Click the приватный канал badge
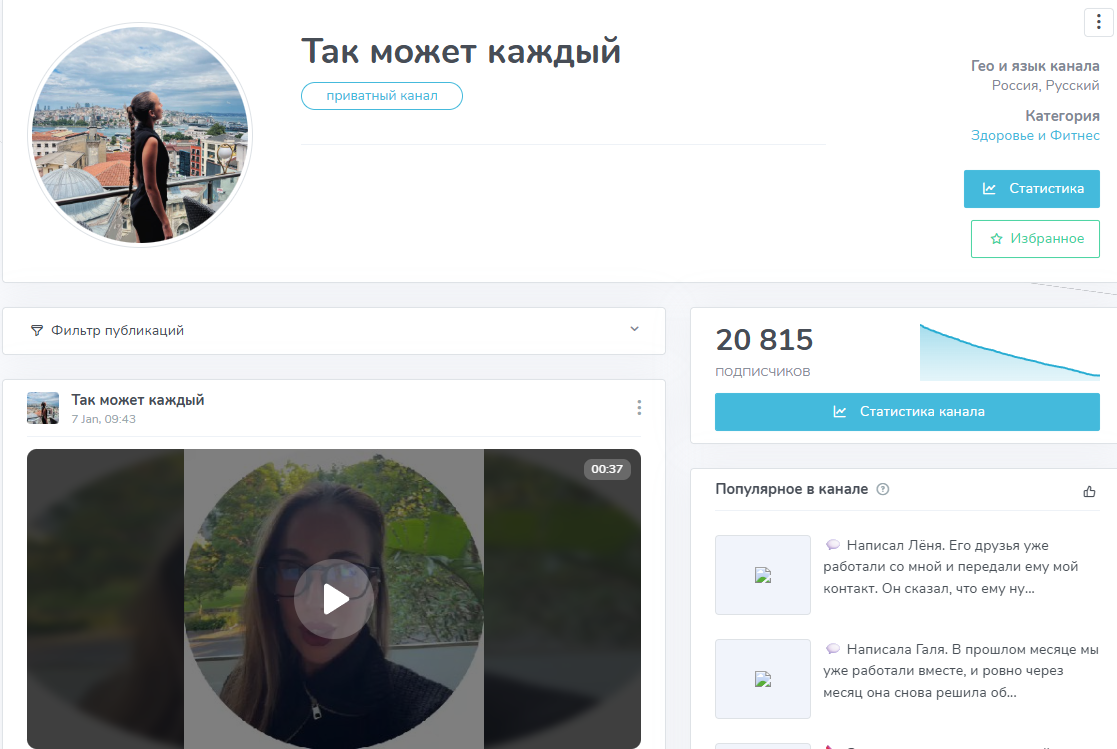The image size is (1117, 749). [381, 96]
